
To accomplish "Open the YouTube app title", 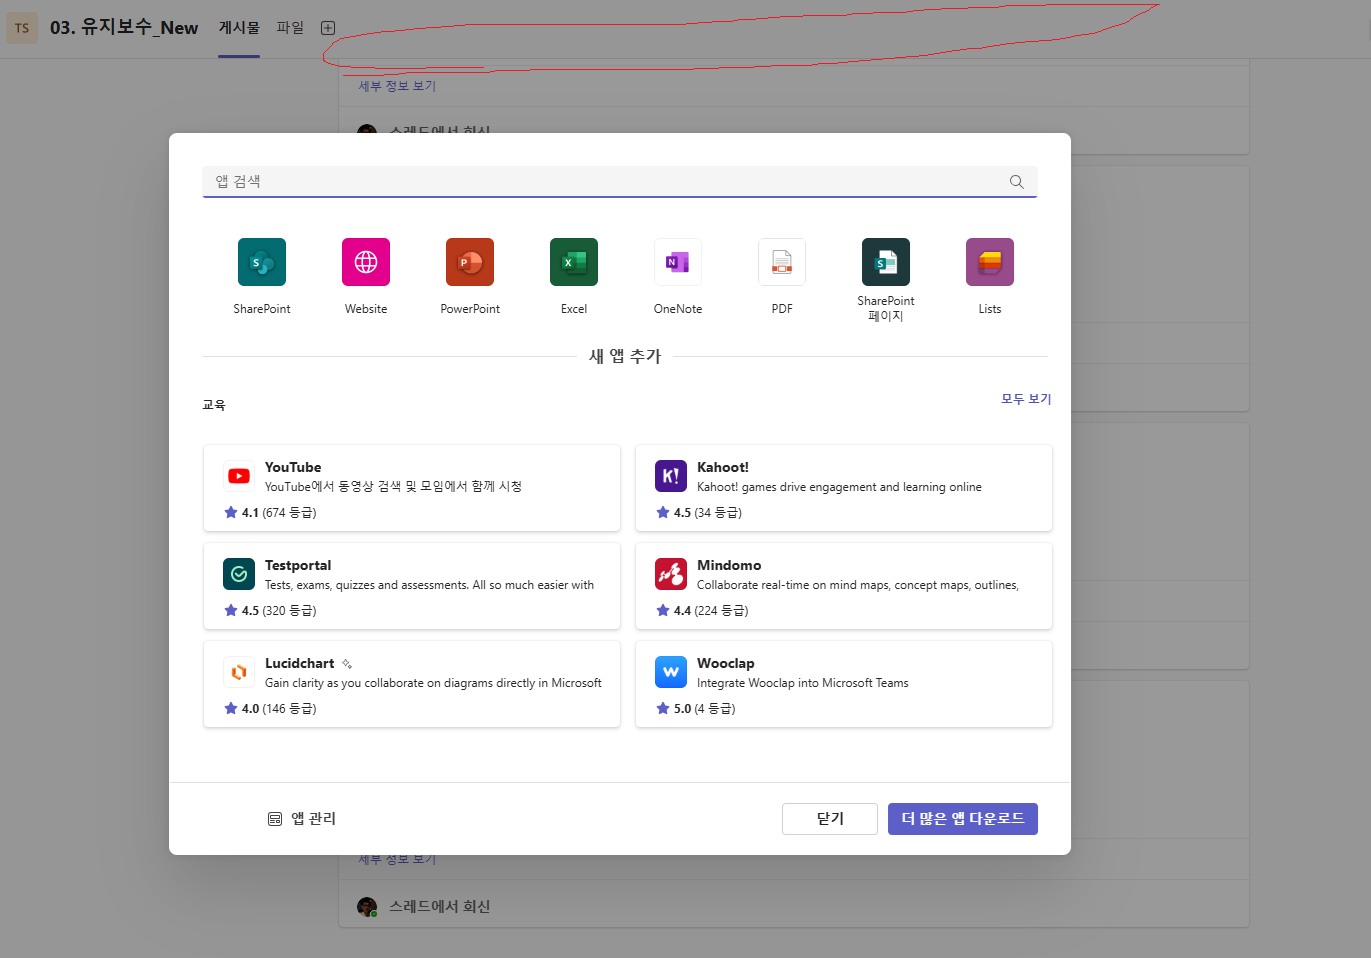I will [293, 467].
